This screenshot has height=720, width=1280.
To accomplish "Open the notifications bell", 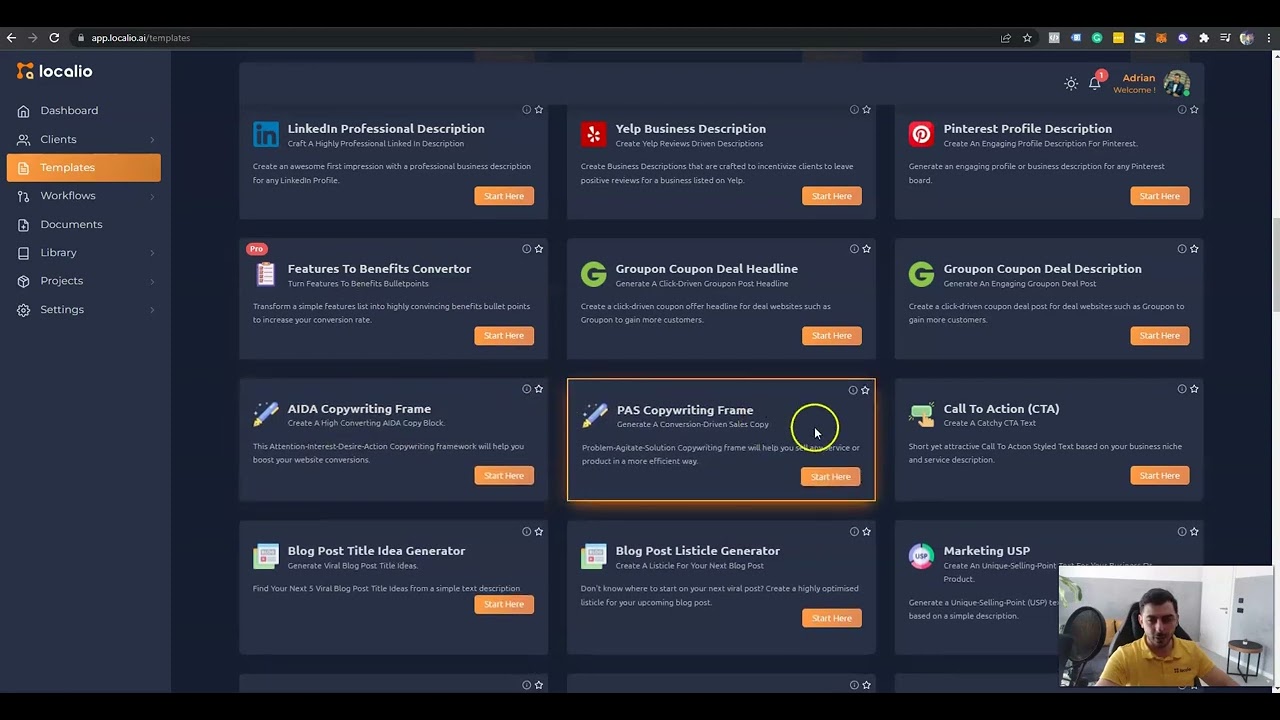I will coord(1095,83).
